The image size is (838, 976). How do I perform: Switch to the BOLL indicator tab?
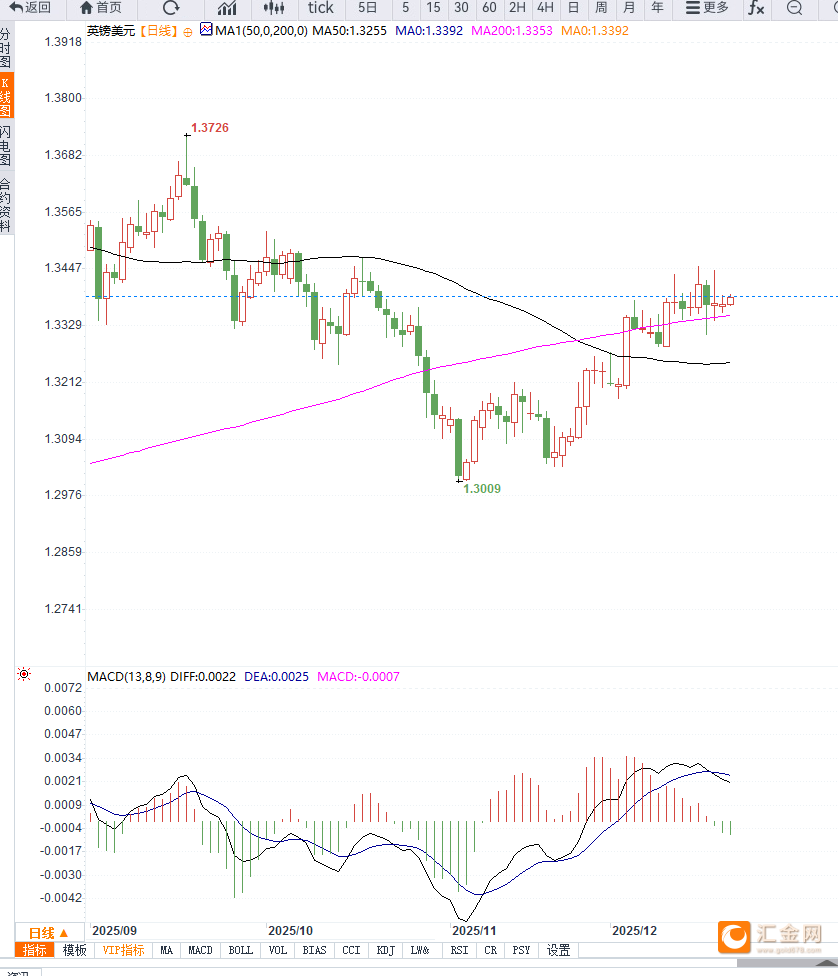[241, 950]
